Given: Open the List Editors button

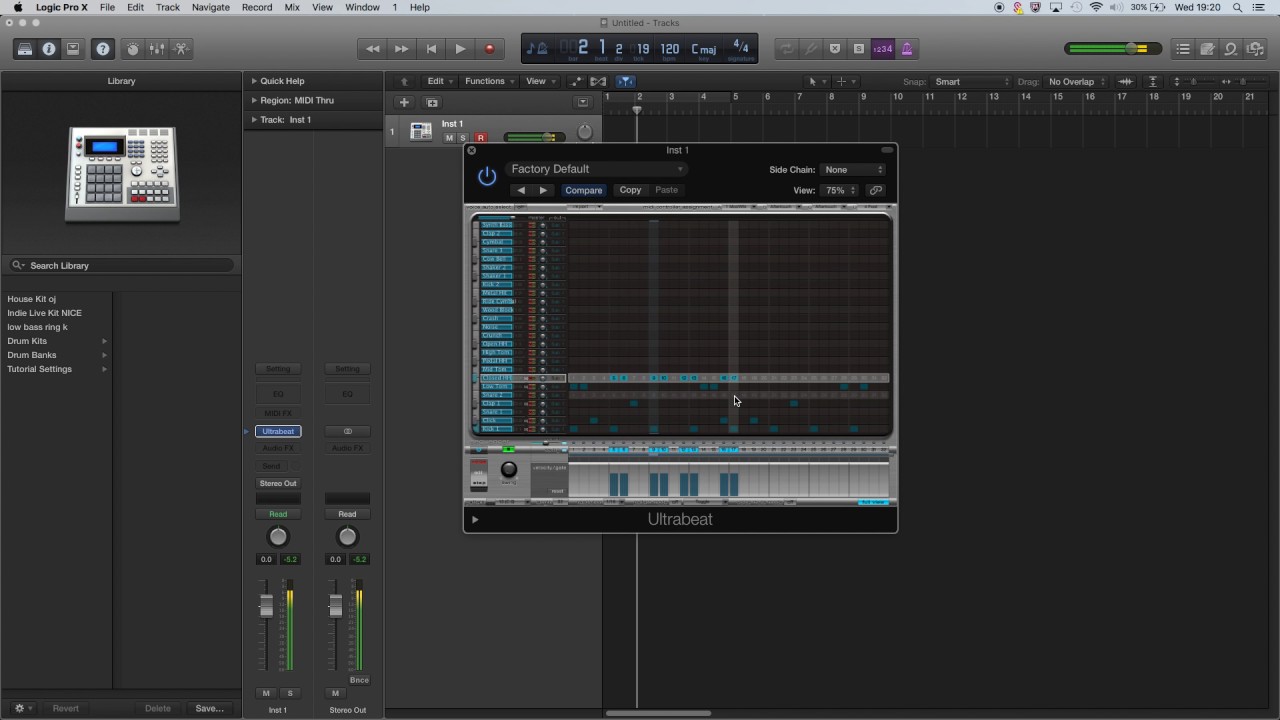Looking at the screenshot, I should [1183, 49].
